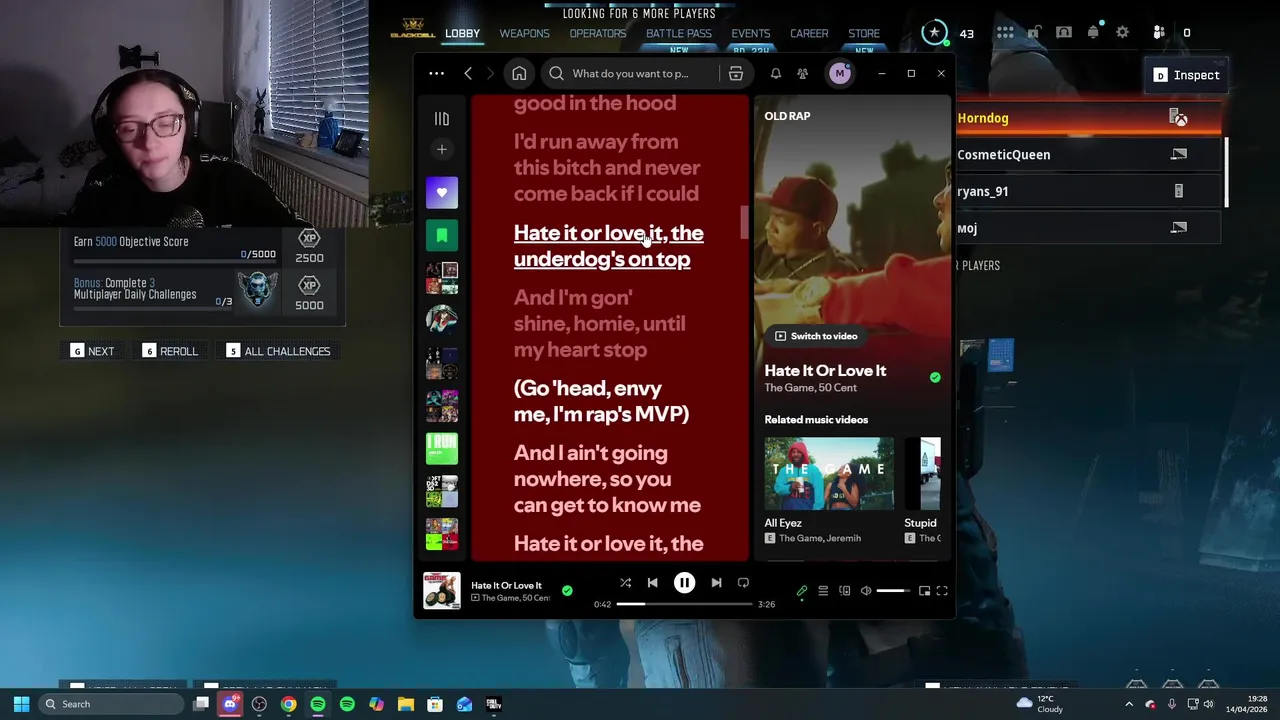Open Chrome from taskbar
Screen dimensions: 1280x720
click(288, 704)
